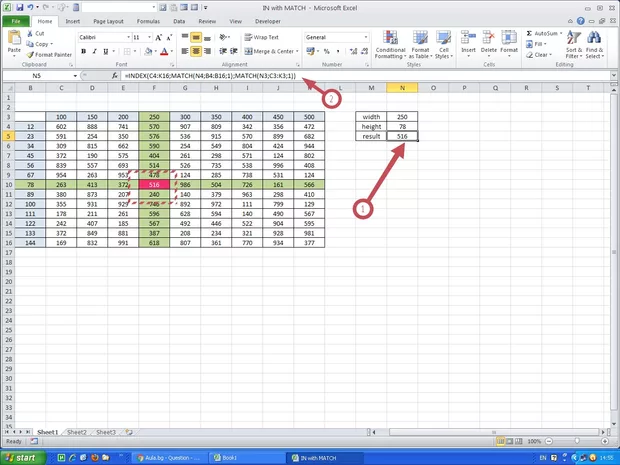
Task: Open the Merge & Center dropdown arrow
Action: pyautogui.click(x=297, y=51)
